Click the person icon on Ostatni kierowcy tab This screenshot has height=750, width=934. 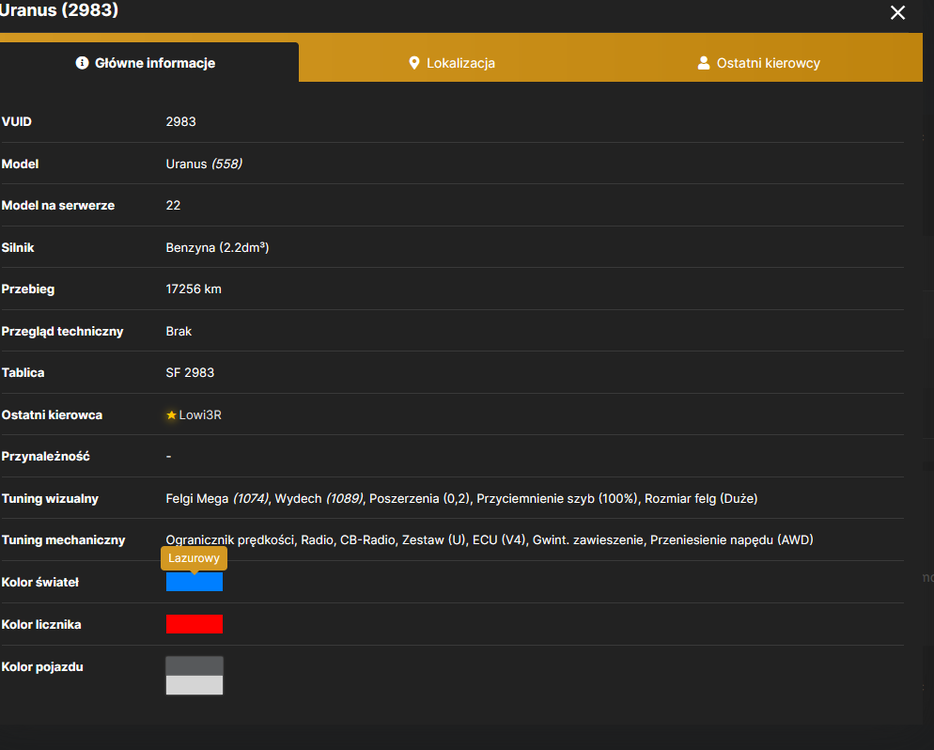[x=703, y=63]
